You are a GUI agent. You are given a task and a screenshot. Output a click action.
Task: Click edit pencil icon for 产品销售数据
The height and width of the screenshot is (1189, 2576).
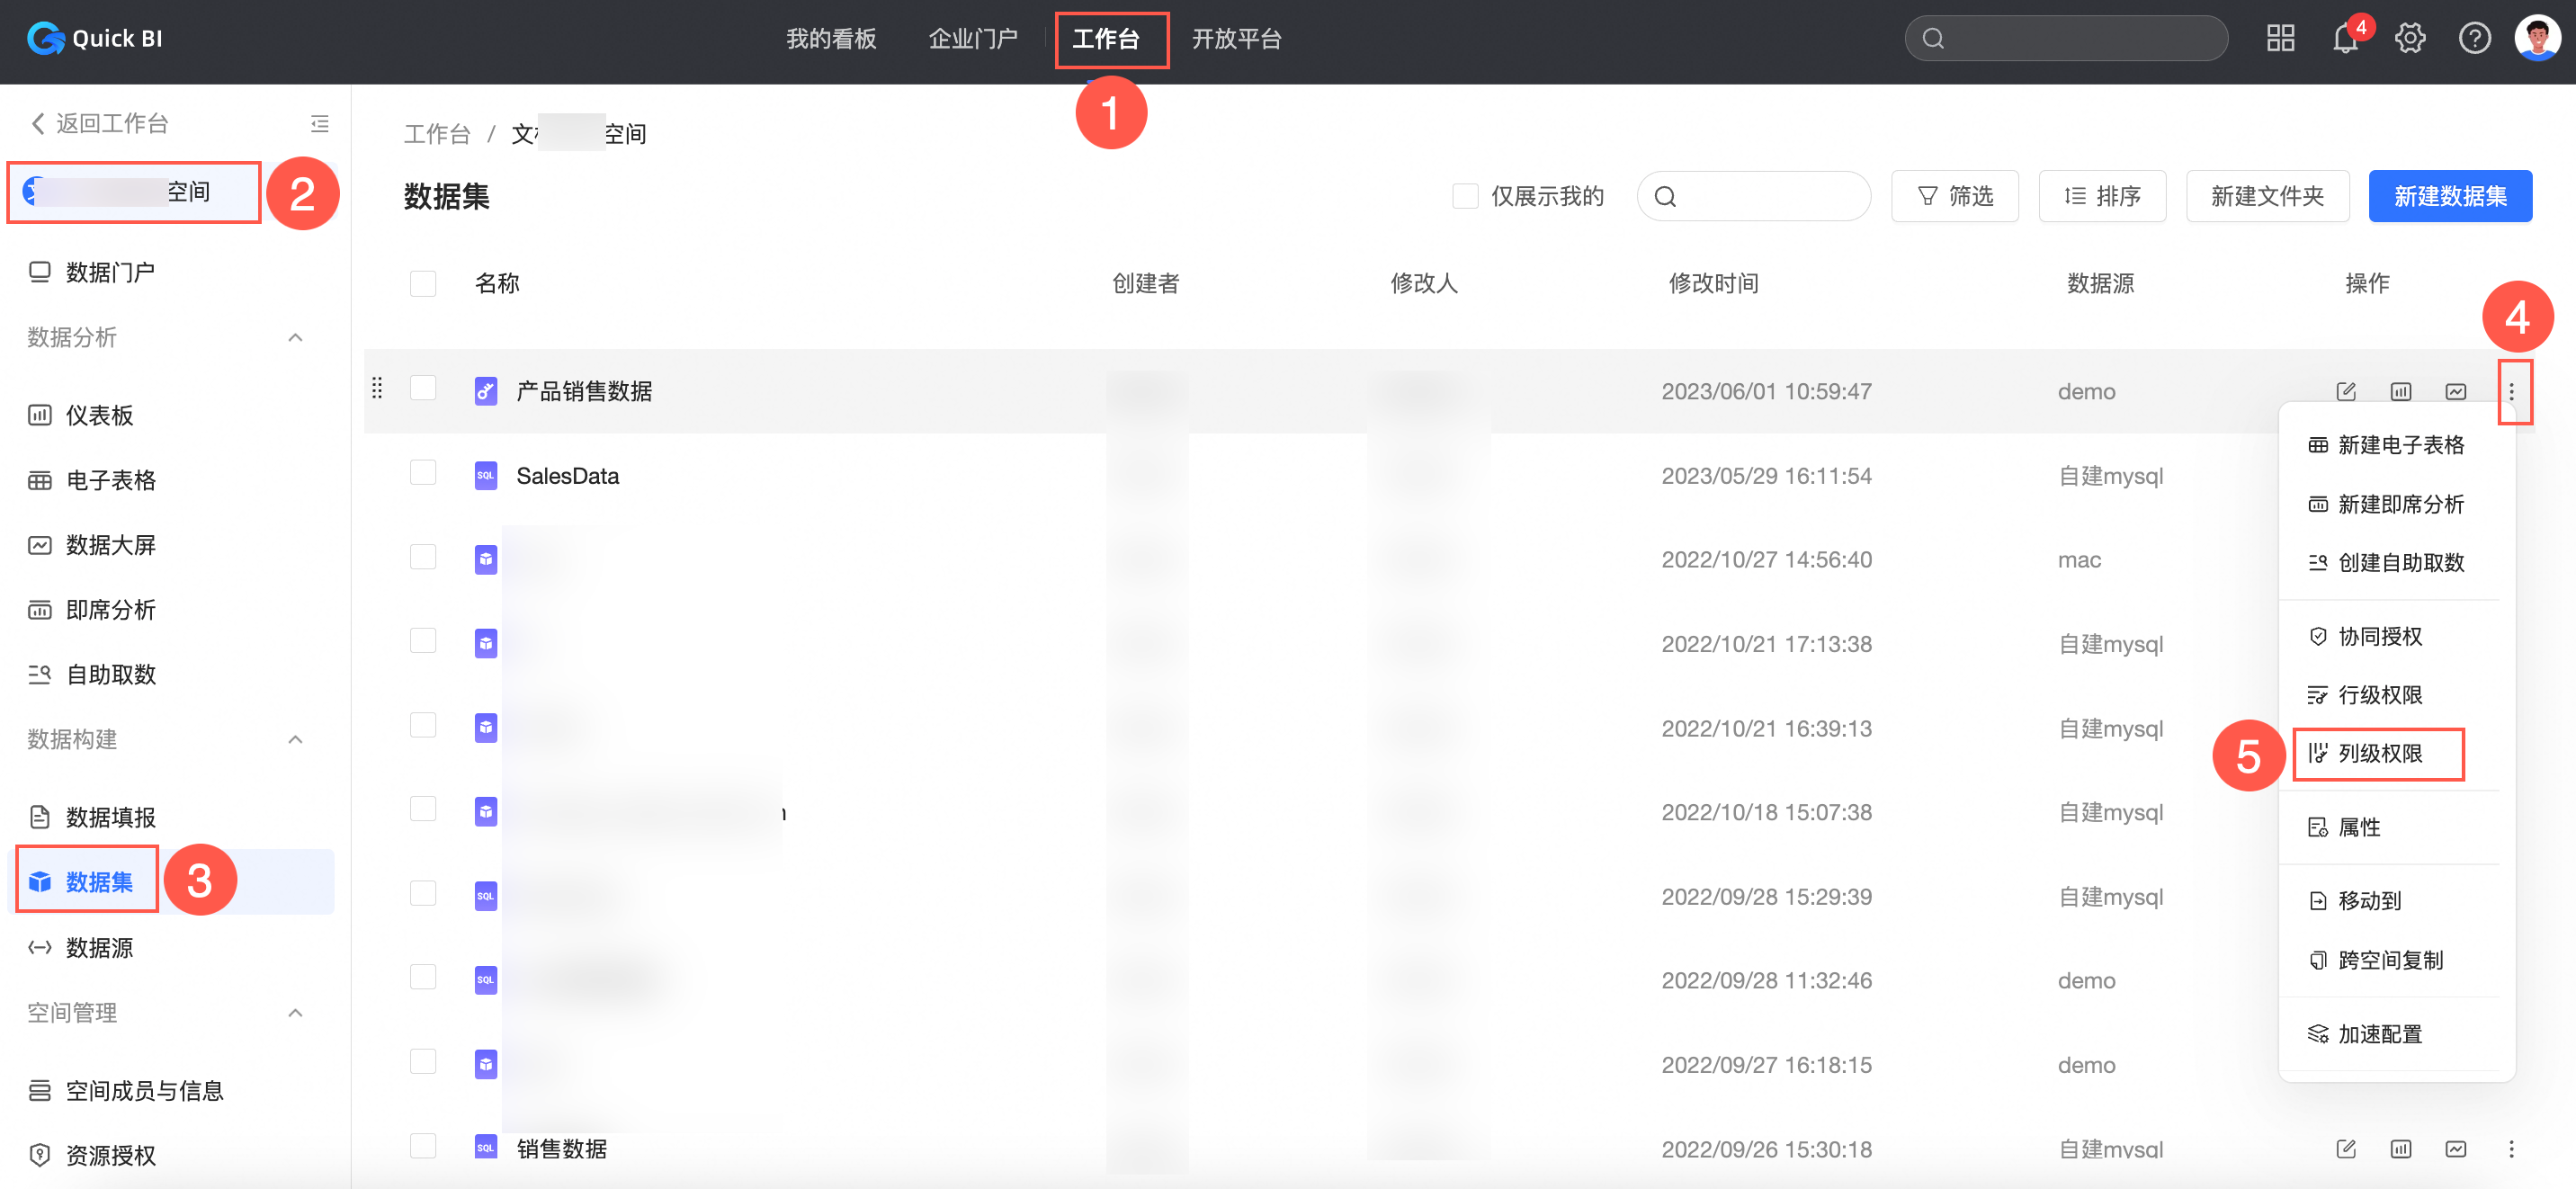[2345, 391]
